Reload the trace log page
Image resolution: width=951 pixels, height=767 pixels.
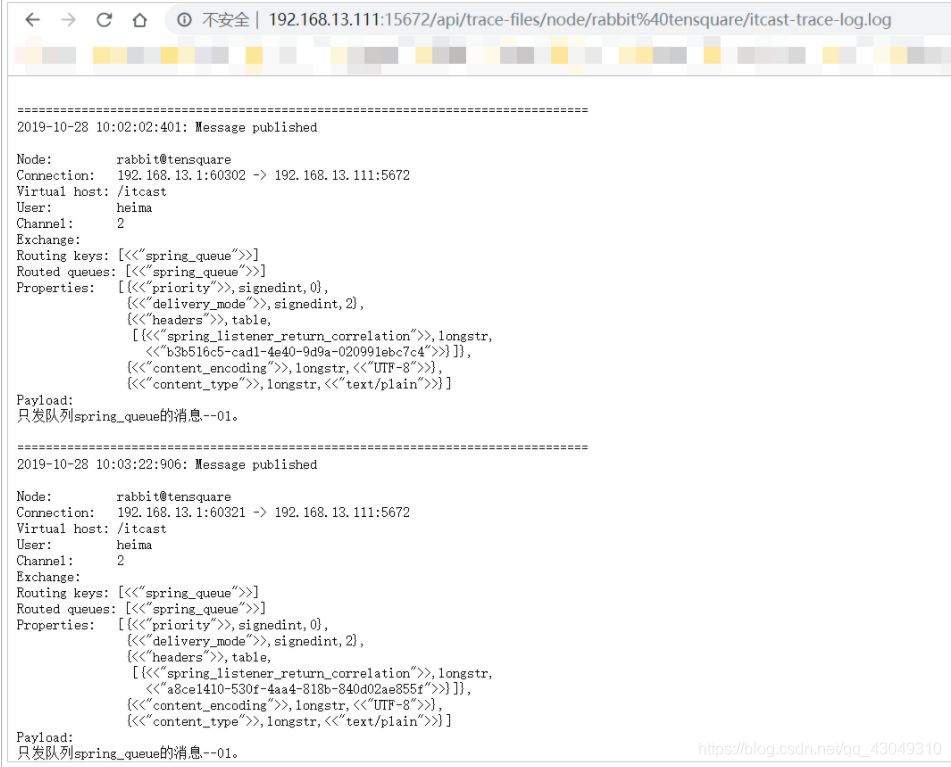[104, 20]
